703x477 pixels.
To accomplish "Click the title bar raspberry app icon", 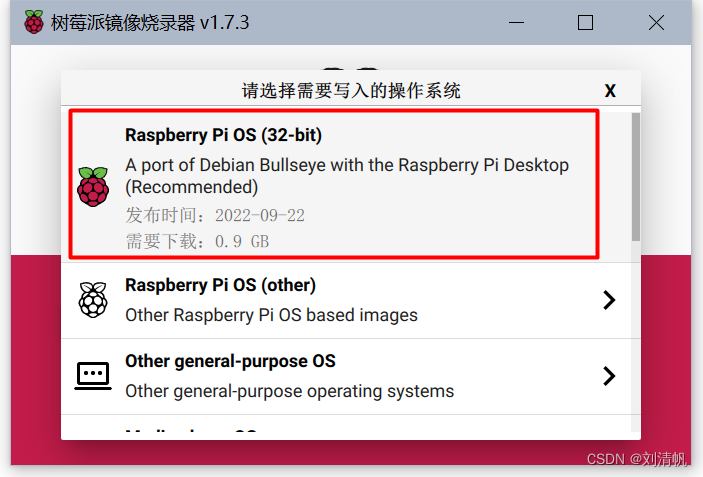I will (34, 22).
